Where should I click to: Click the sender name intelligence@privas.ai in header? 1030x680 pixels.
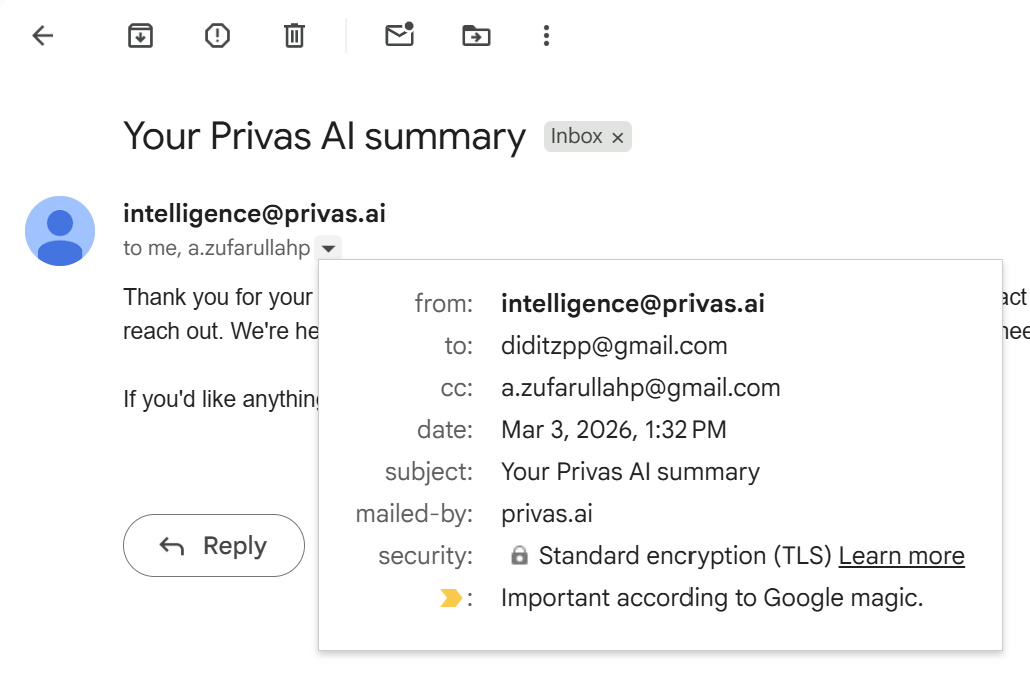point(254,214)
